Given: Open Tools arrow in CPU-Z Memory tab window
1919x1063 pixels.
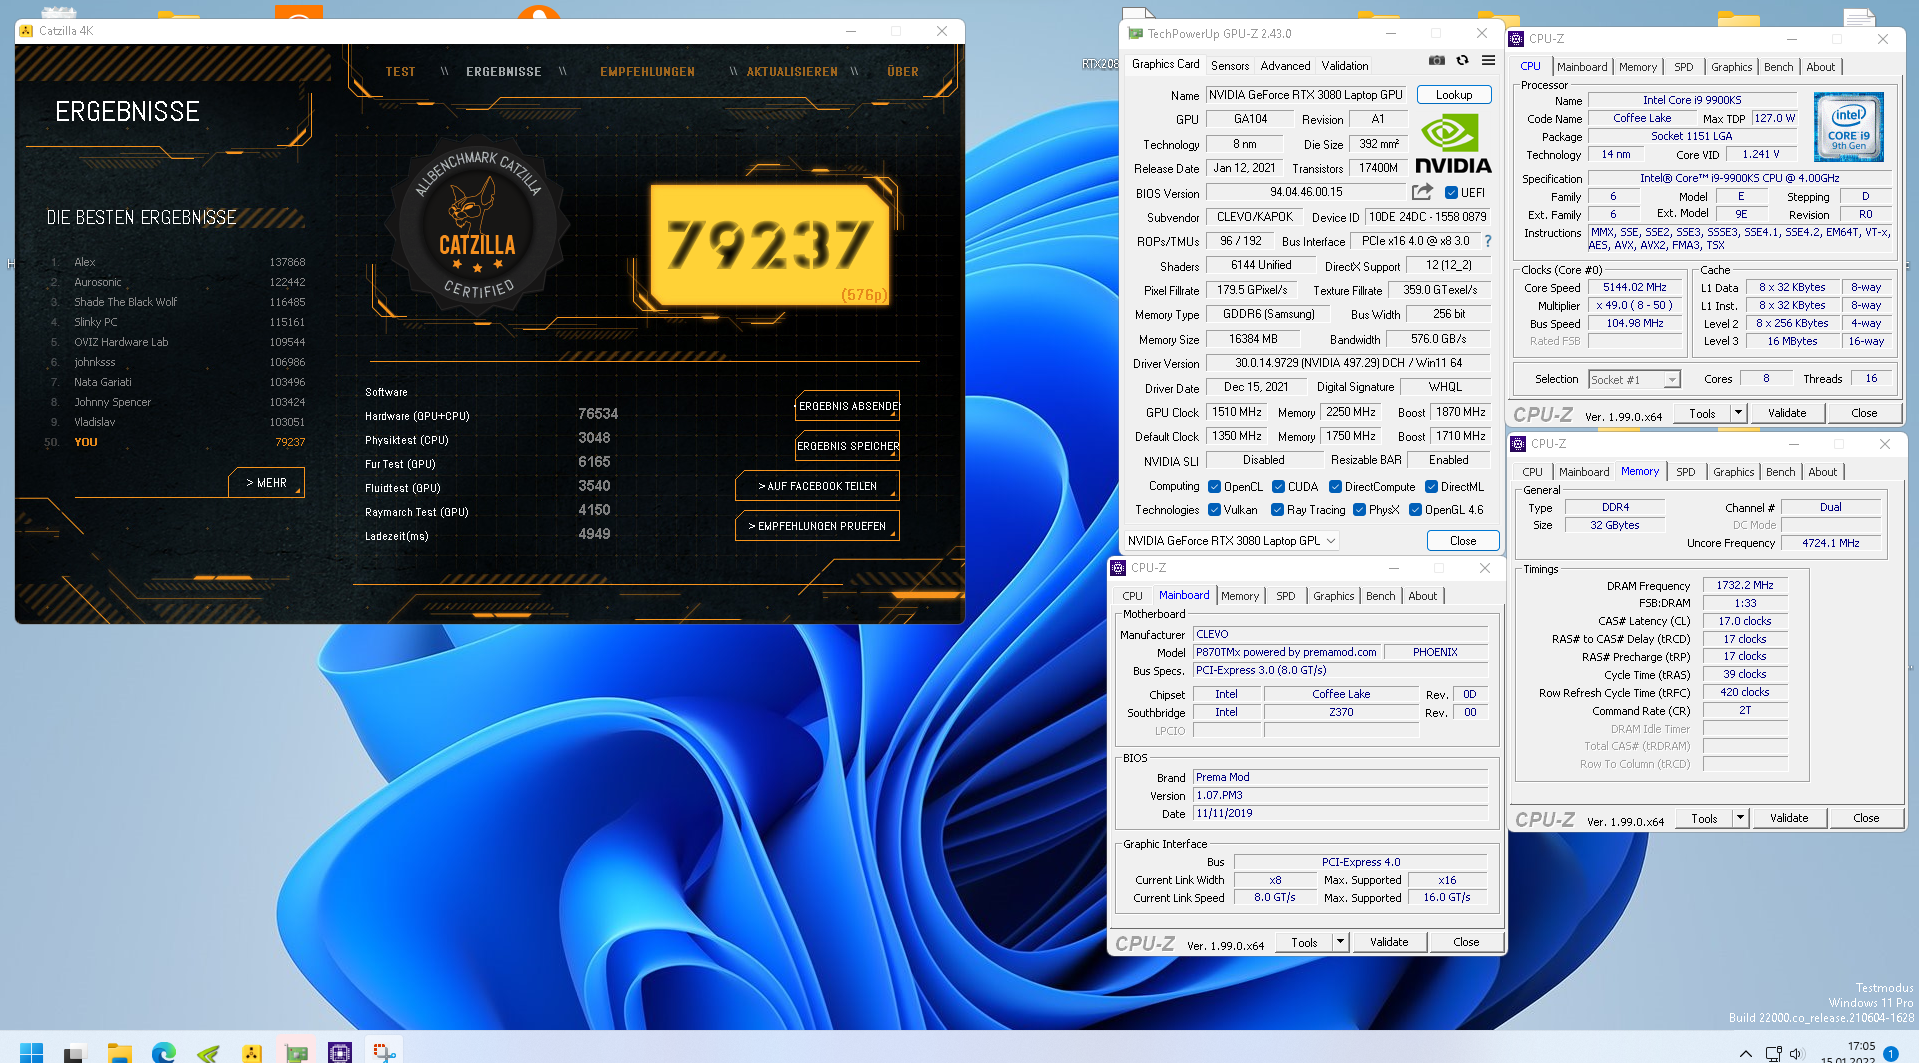Looking at the screenshot, I should click(x=1740, y=818).
